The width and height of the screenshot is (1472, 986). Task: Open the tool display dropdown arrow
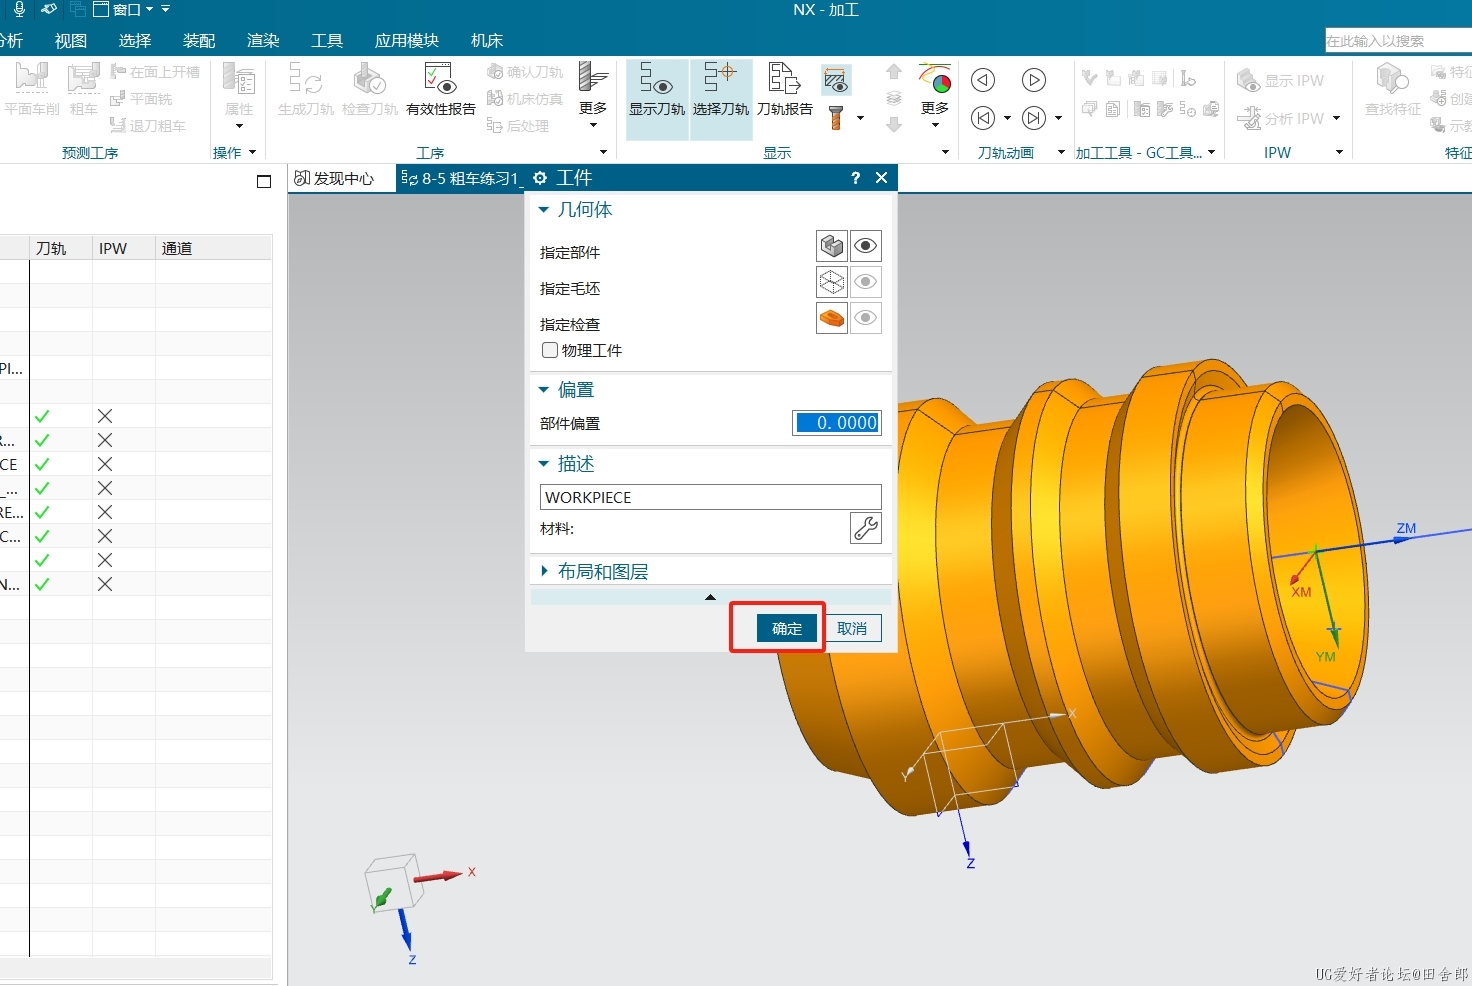click(x=860, y=118)
